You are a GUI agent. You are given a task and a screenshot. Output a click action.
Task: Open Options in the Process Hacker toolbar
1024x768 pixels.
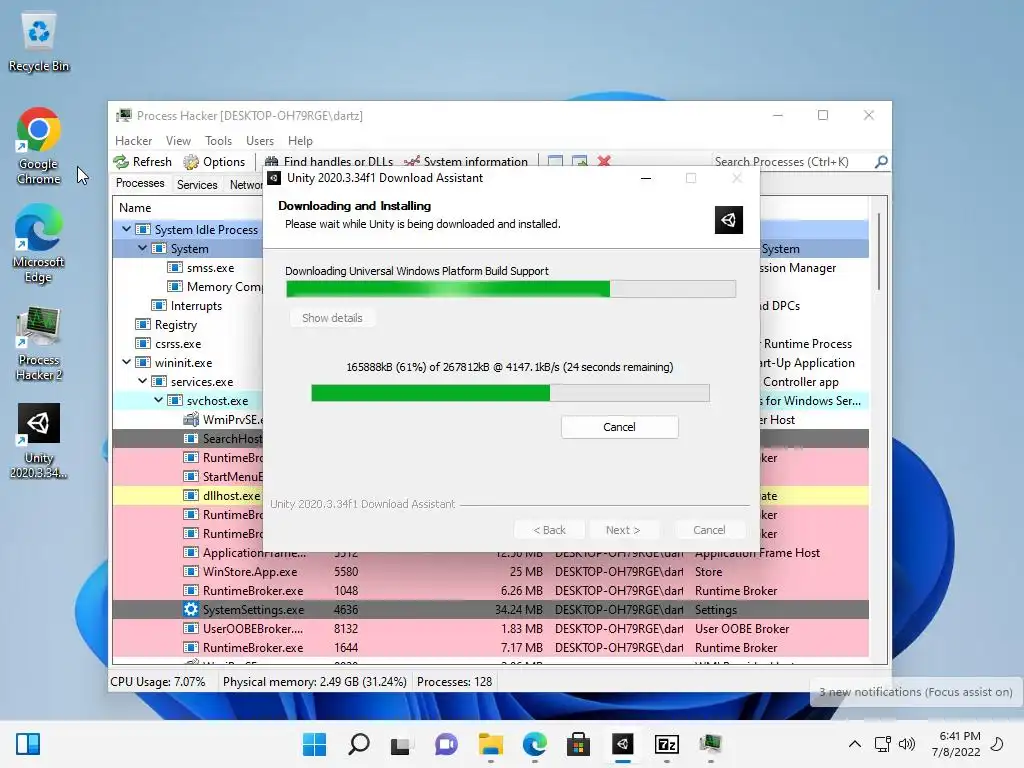click(x=214, y=161)
